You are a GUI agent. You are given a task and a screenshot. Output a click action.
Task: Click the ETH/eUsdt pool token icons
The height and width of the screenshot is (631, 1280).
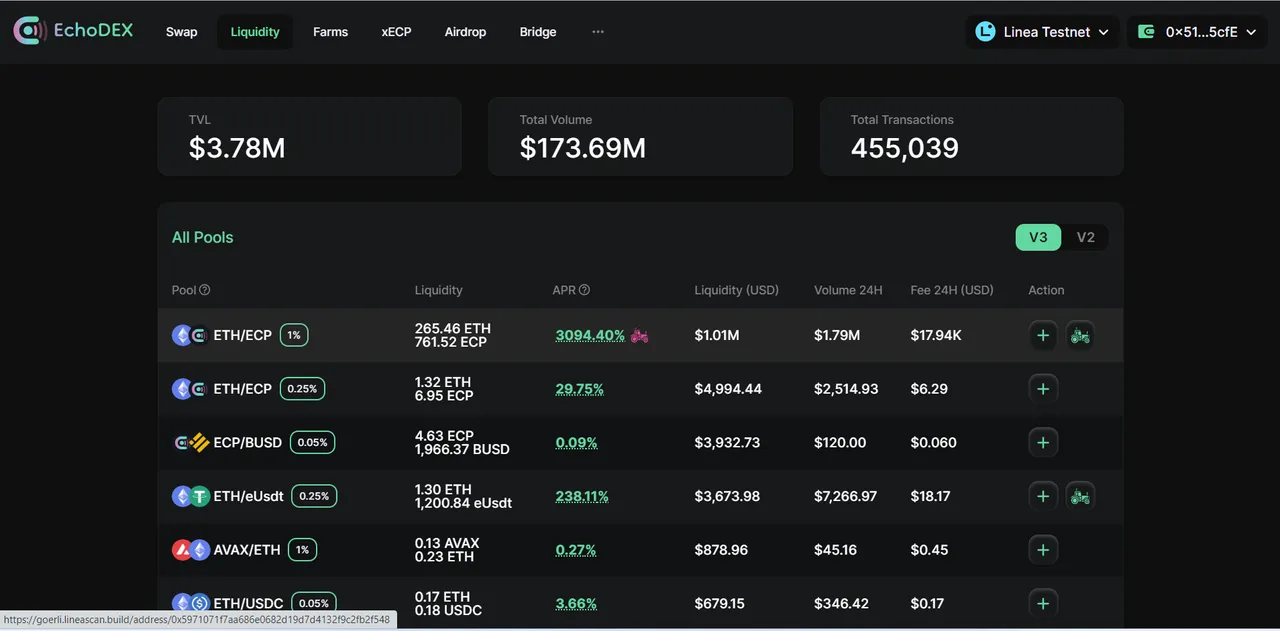tap(190, 496)
